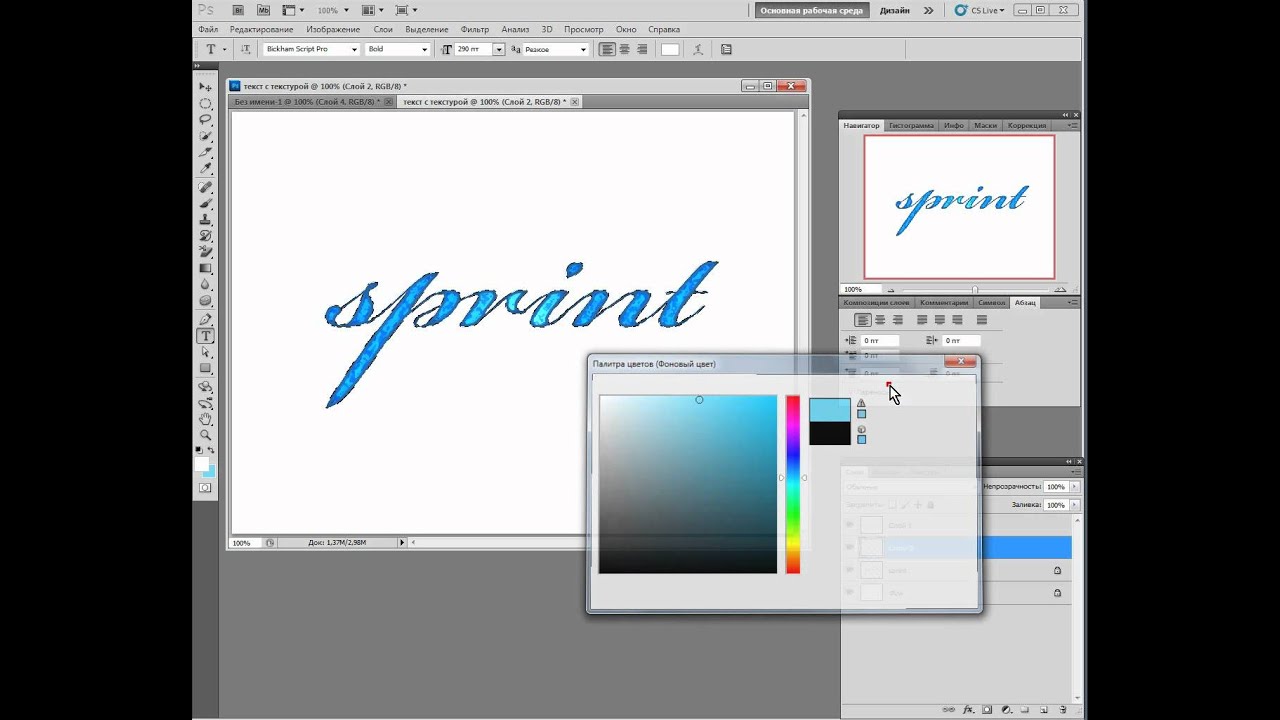The height and width of the screenshot is (720, 1280).
Task: Select the Quick Selection tool
Action: click(x=205, y=136)
